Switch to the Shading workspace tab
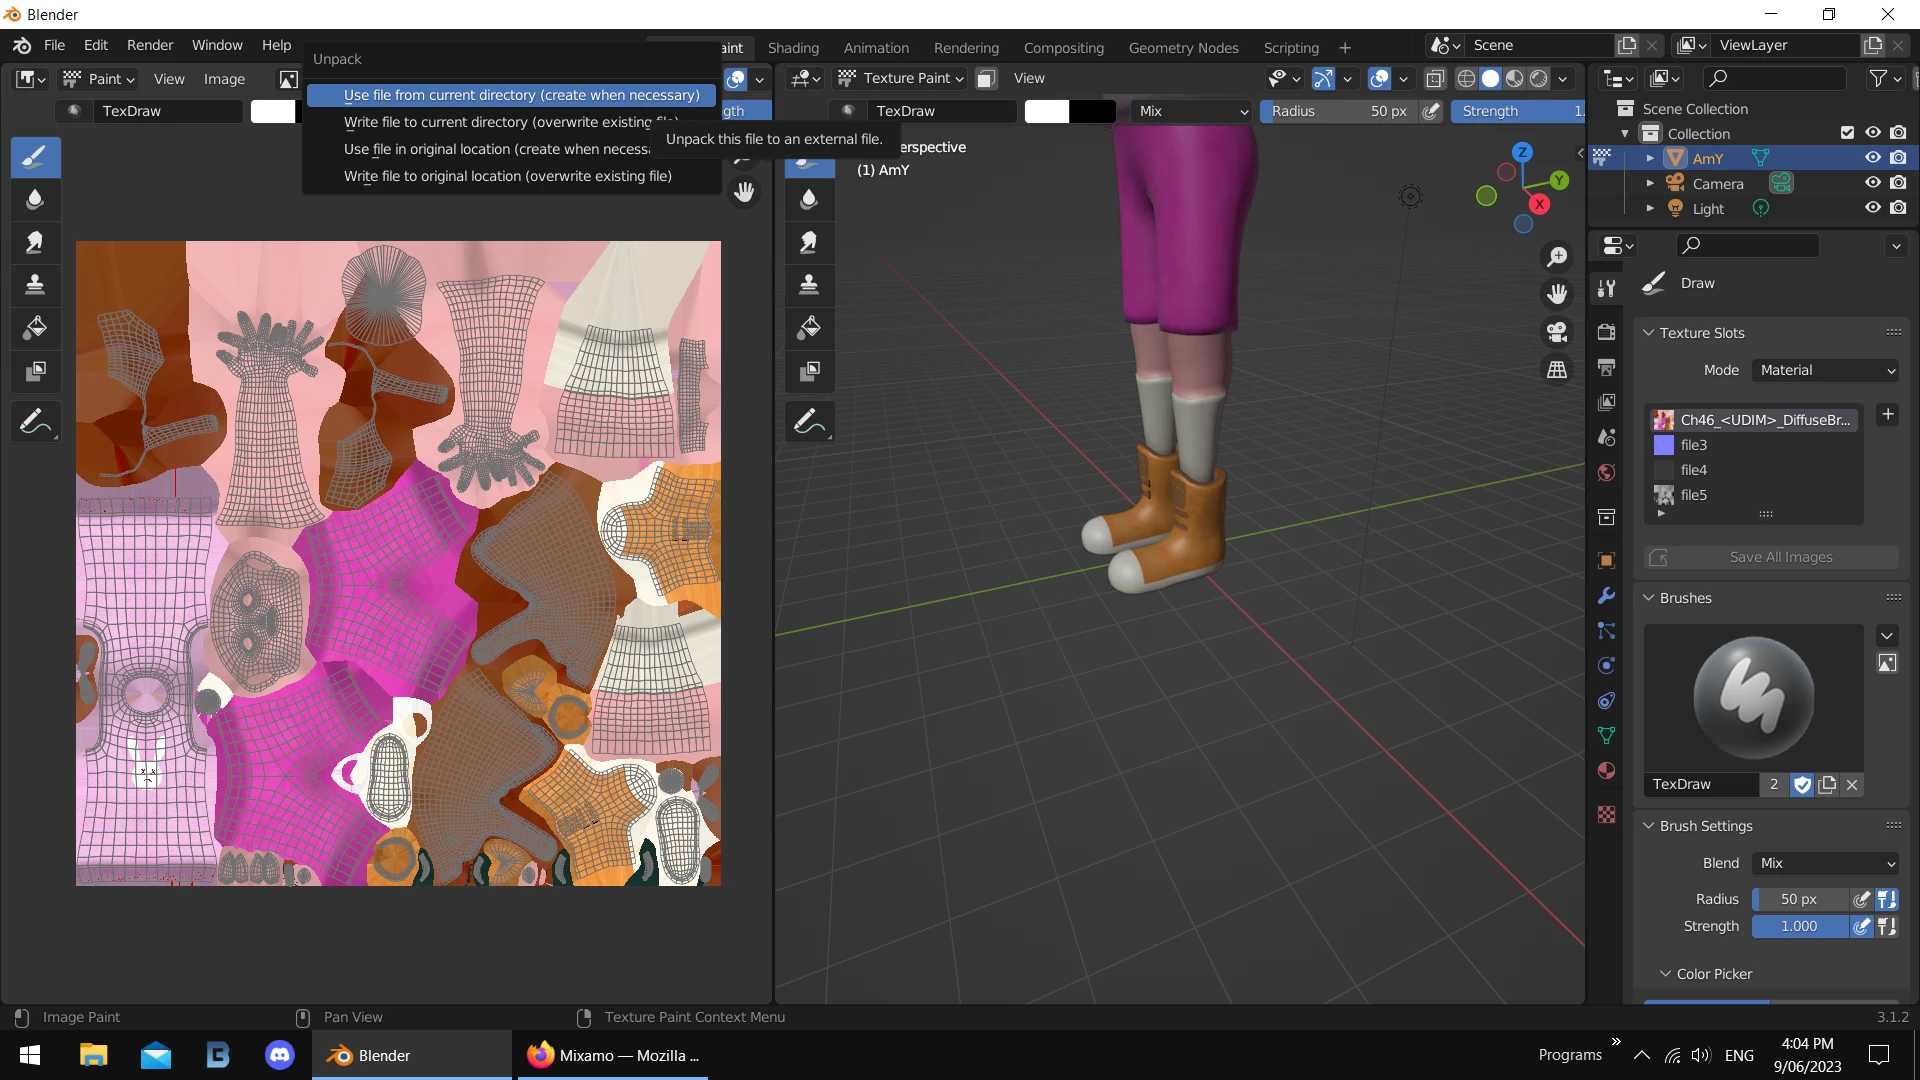1920x1080 pixels. [x=793, y=48]
